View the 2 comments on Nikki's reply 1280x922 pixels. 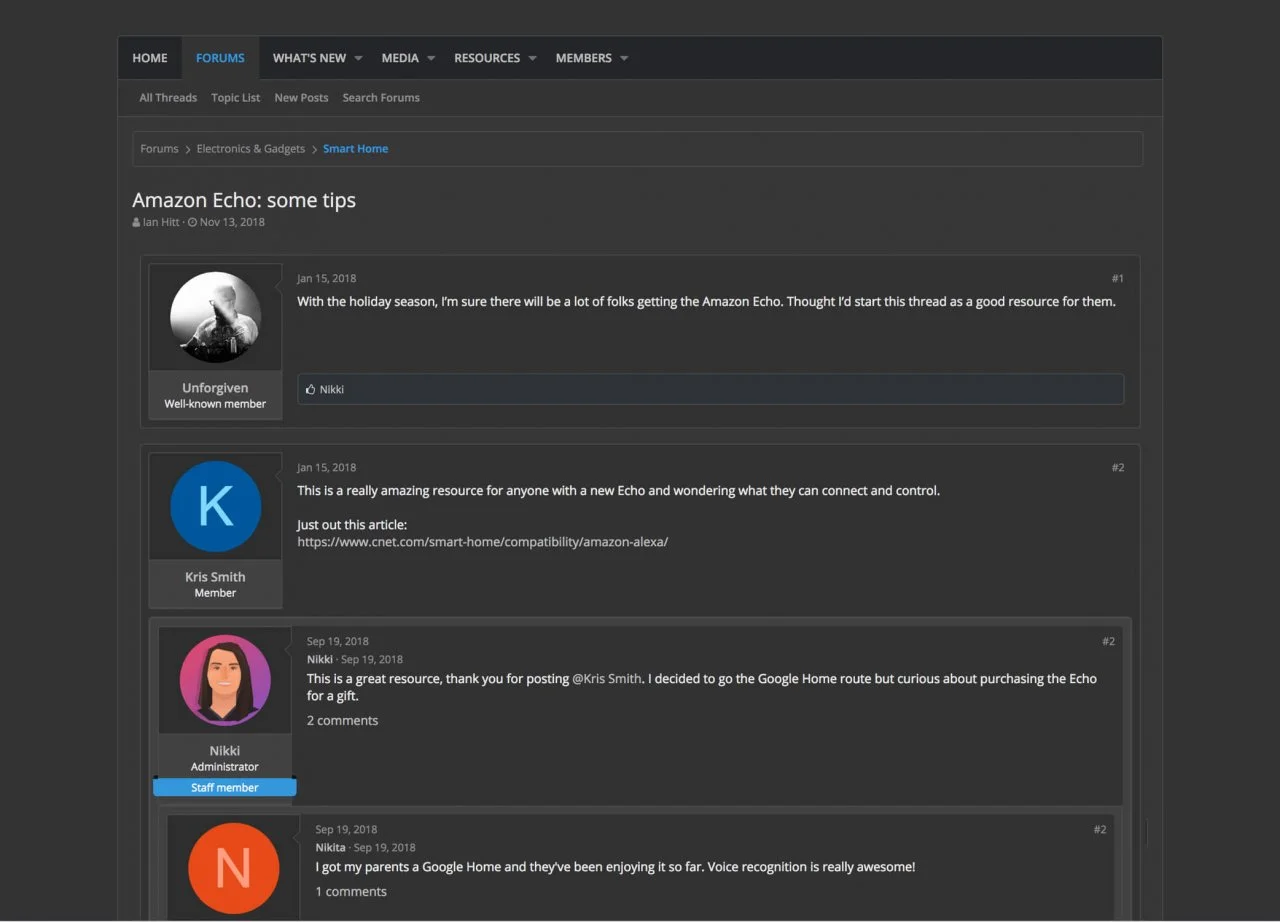pos(342,720)
